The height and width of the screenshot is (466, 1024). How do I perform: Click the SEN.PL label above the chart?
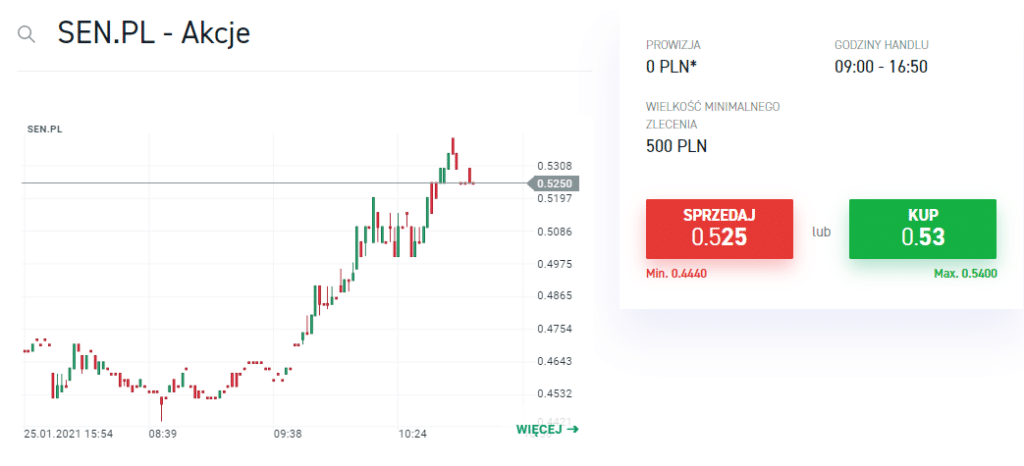click(44, 129)
